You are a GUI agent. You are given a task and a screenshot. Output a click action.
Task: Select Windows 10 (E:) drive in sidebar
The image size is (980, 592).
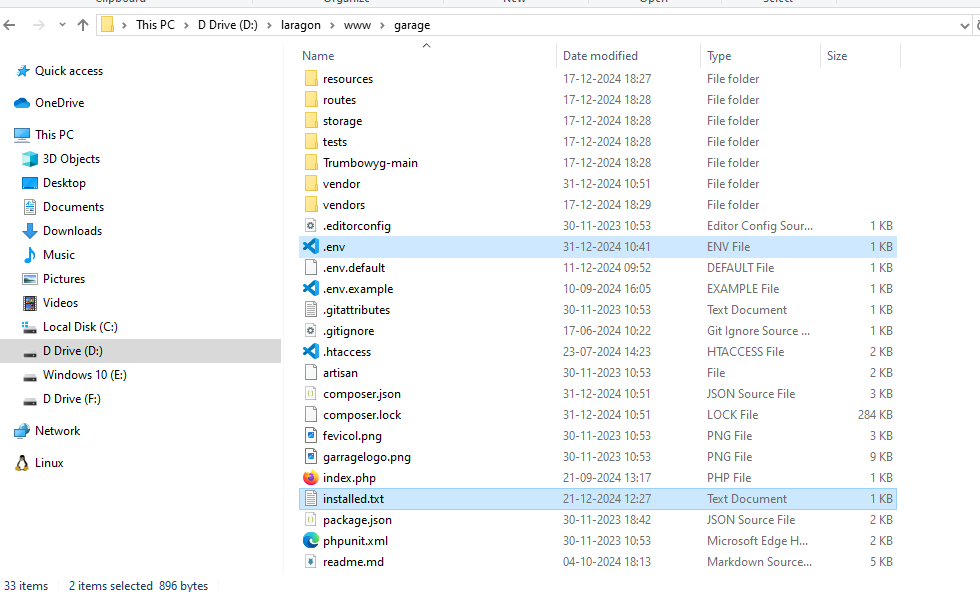(x=84, y=375)
